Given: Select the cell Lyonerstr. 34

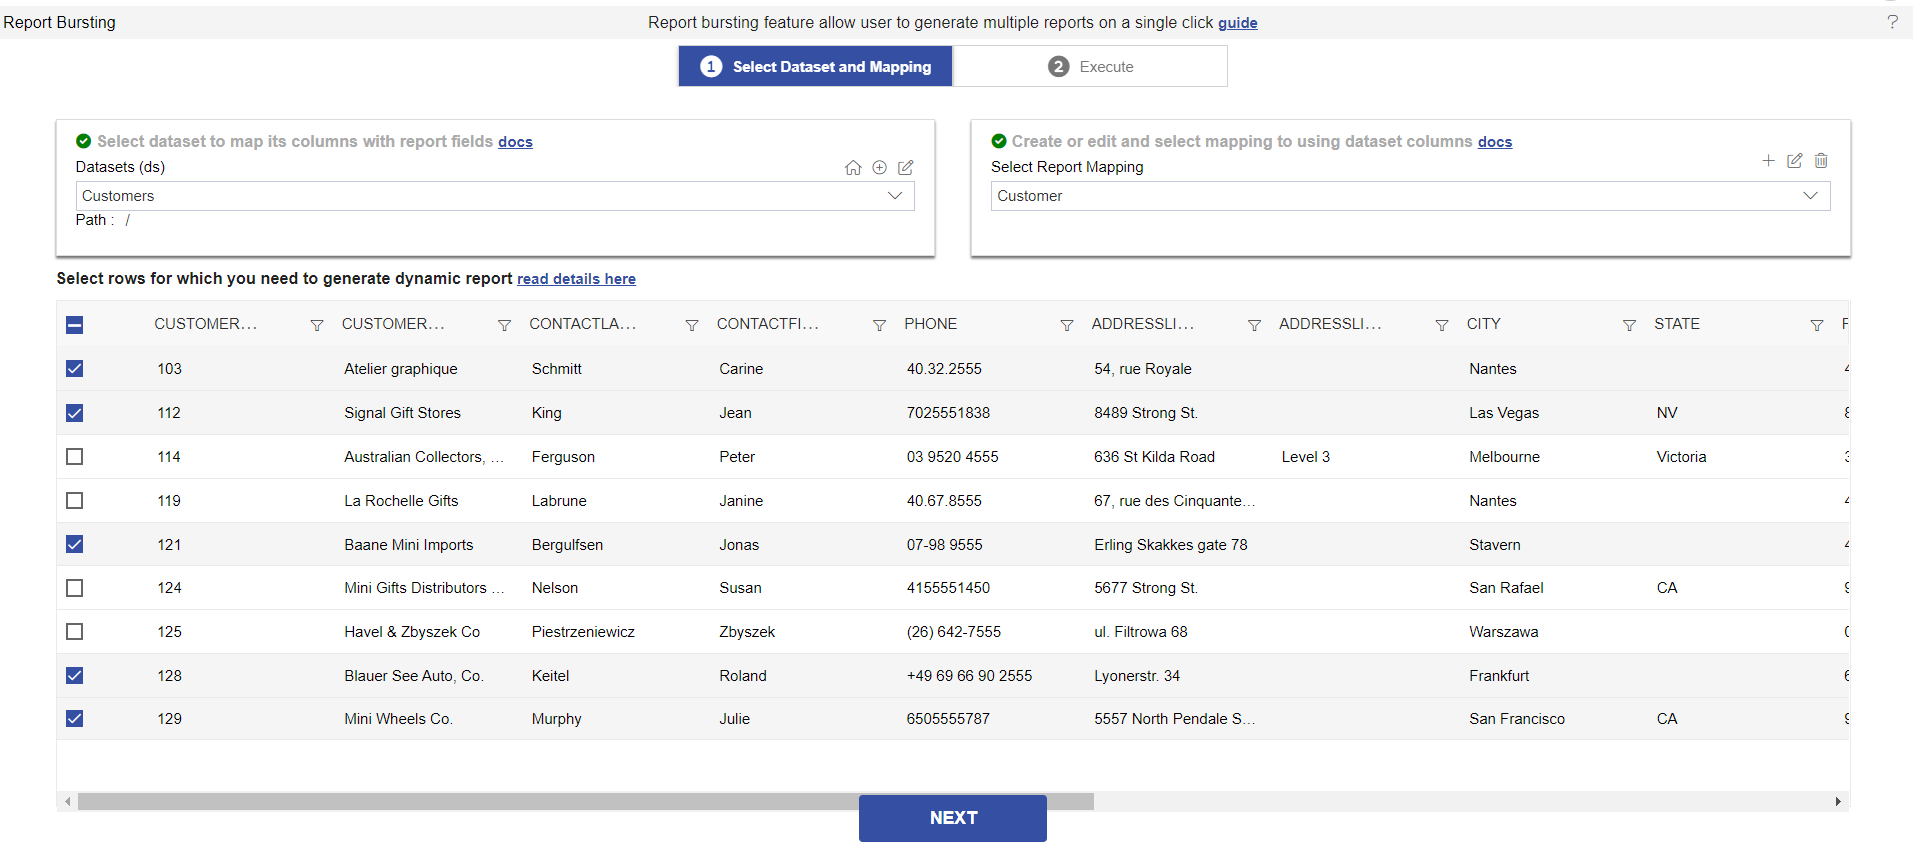Looking at the screenshot, I should [1137, 676].
